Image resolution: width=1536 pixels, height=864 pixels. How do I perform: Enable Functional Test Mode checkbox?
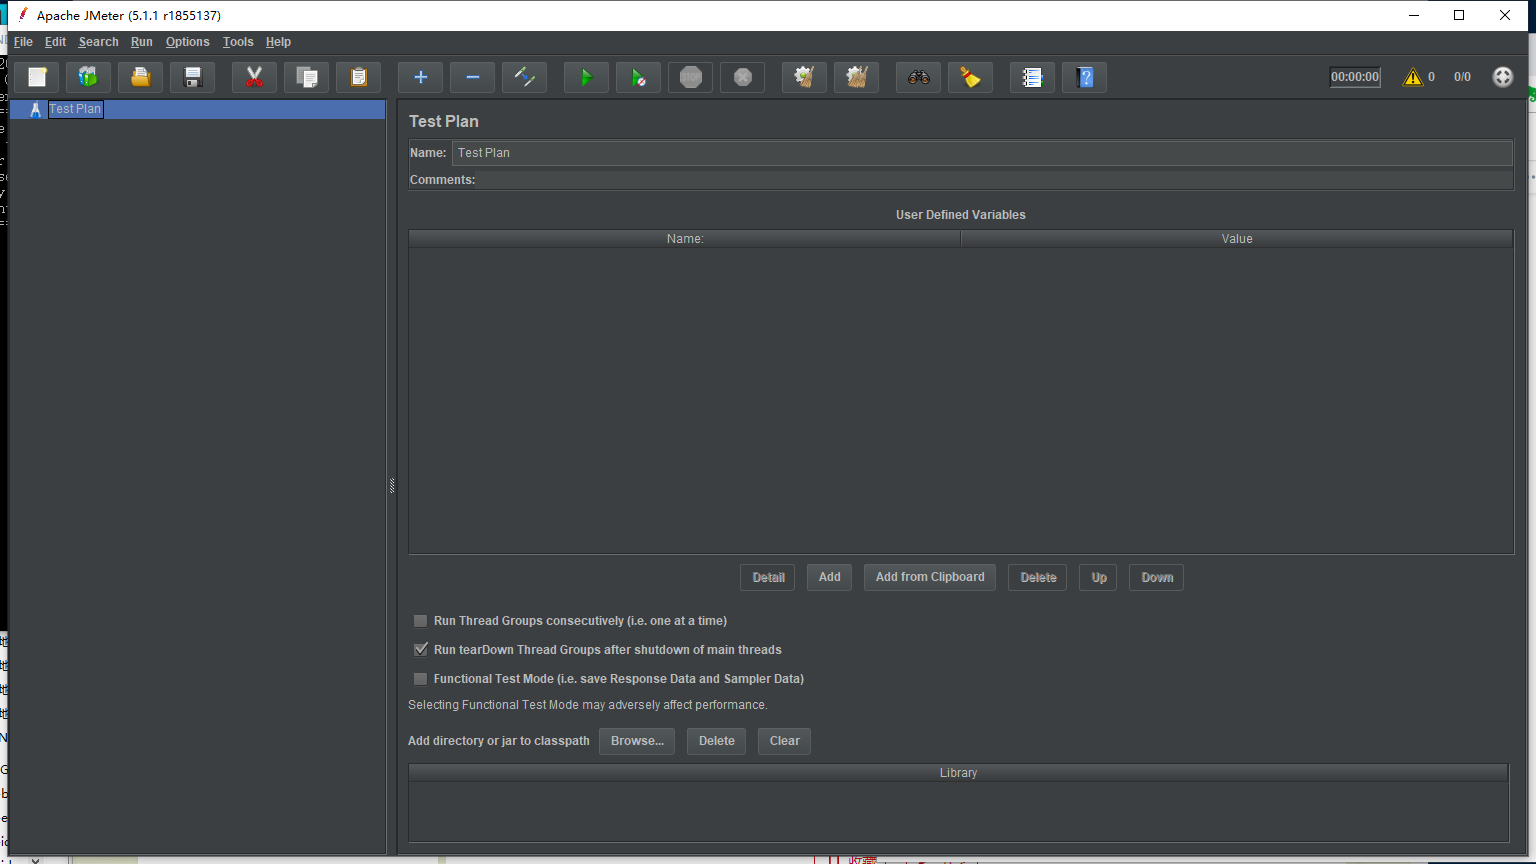[x=421, y=679]
